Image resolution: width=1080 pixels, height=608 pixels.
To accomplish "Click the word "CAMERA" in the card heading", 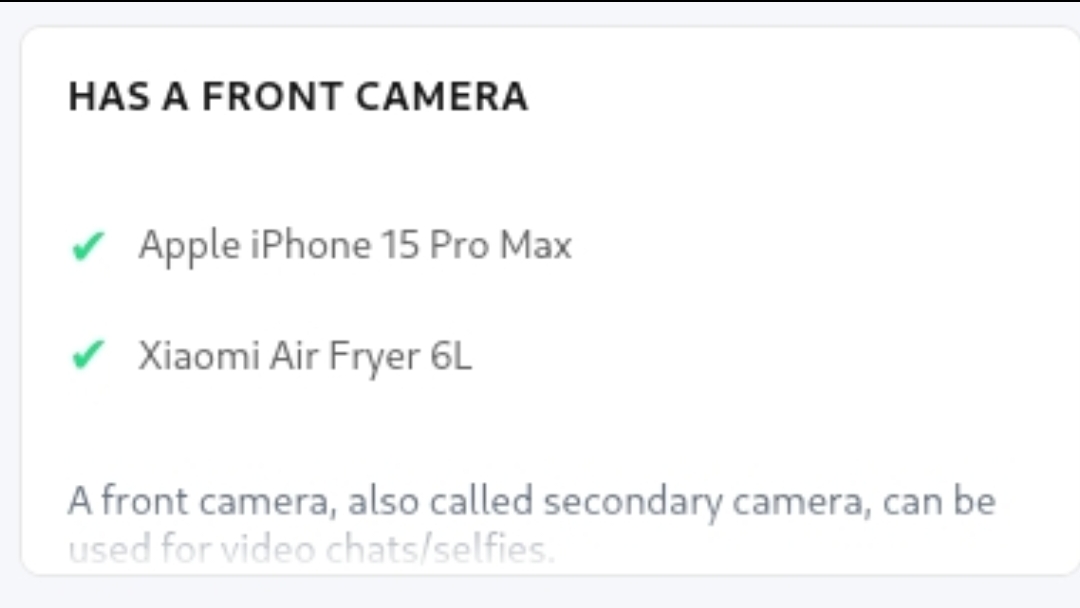I will coord(441,97).
